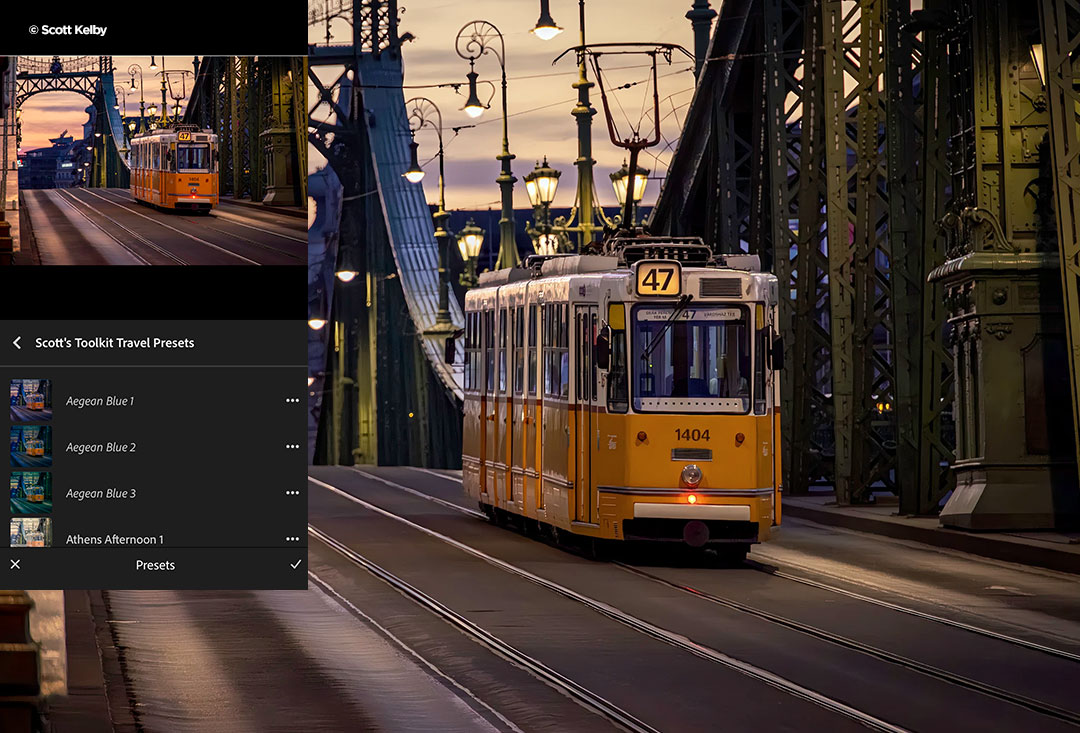
Task: Select the Aegean Blue 2 preset label
Action: pos(101,447)
